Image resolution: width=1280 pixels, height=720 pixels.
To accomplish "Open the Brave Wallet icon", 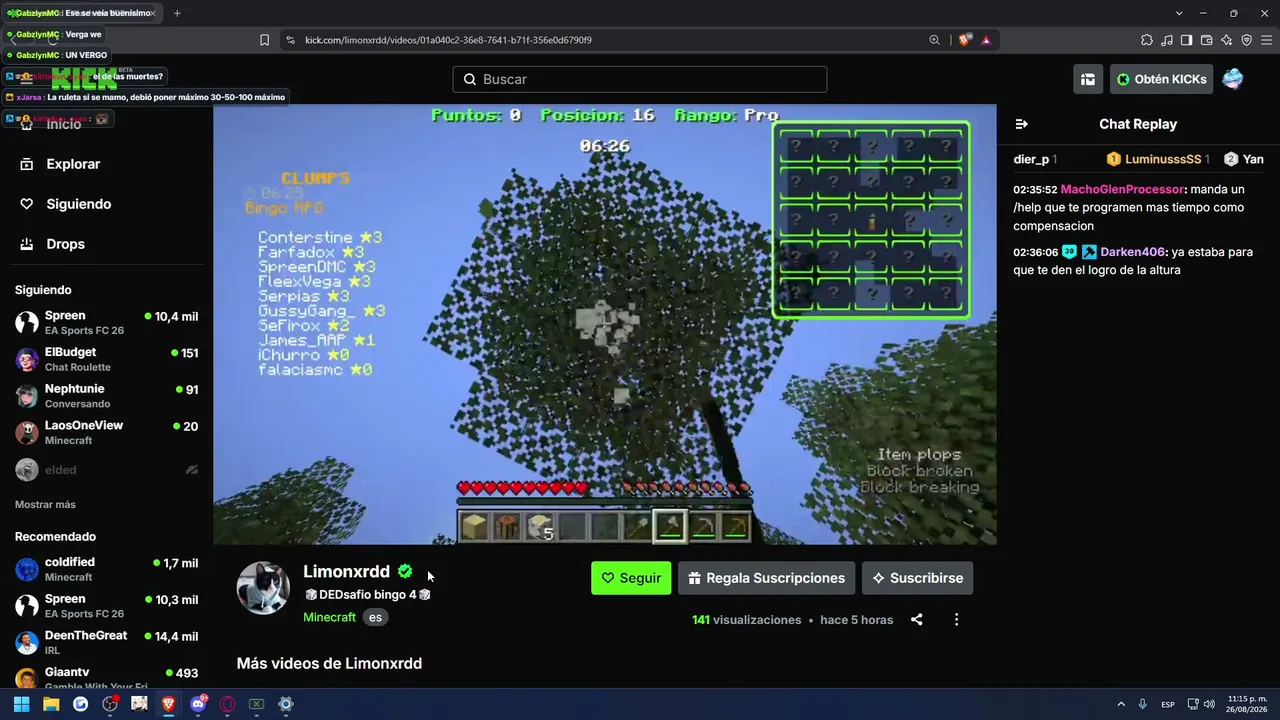I will point(1207,40).
